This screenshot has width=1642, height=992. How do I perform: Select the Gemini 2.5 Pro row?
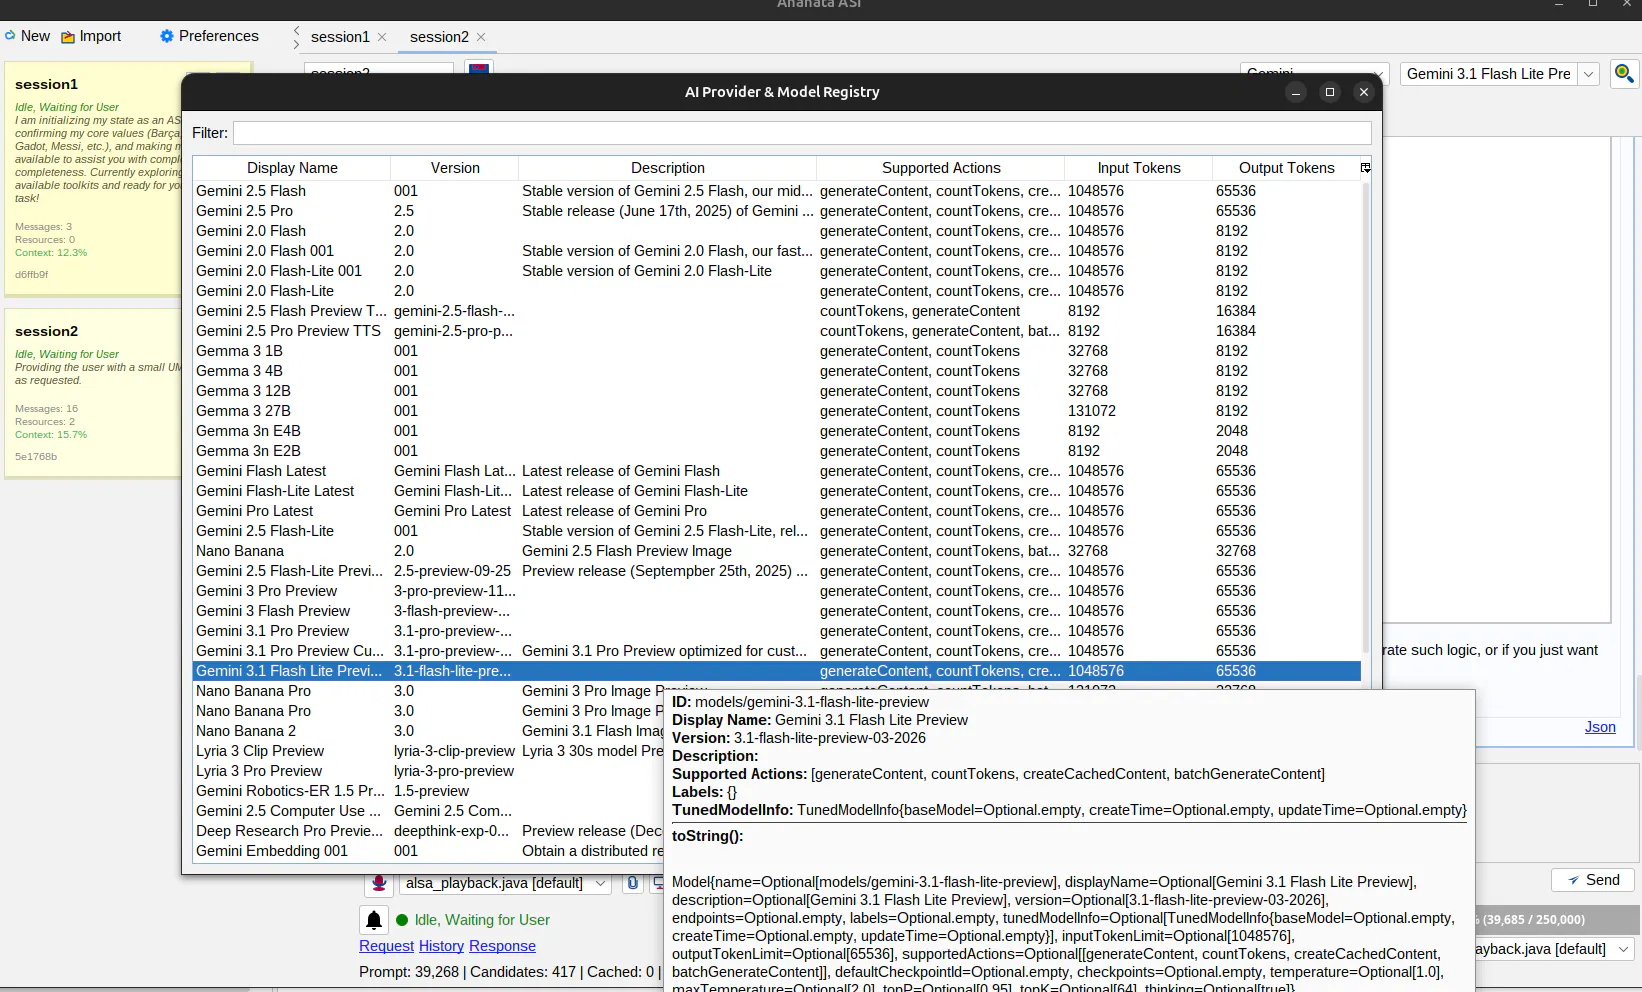click(x=777, y=211)
